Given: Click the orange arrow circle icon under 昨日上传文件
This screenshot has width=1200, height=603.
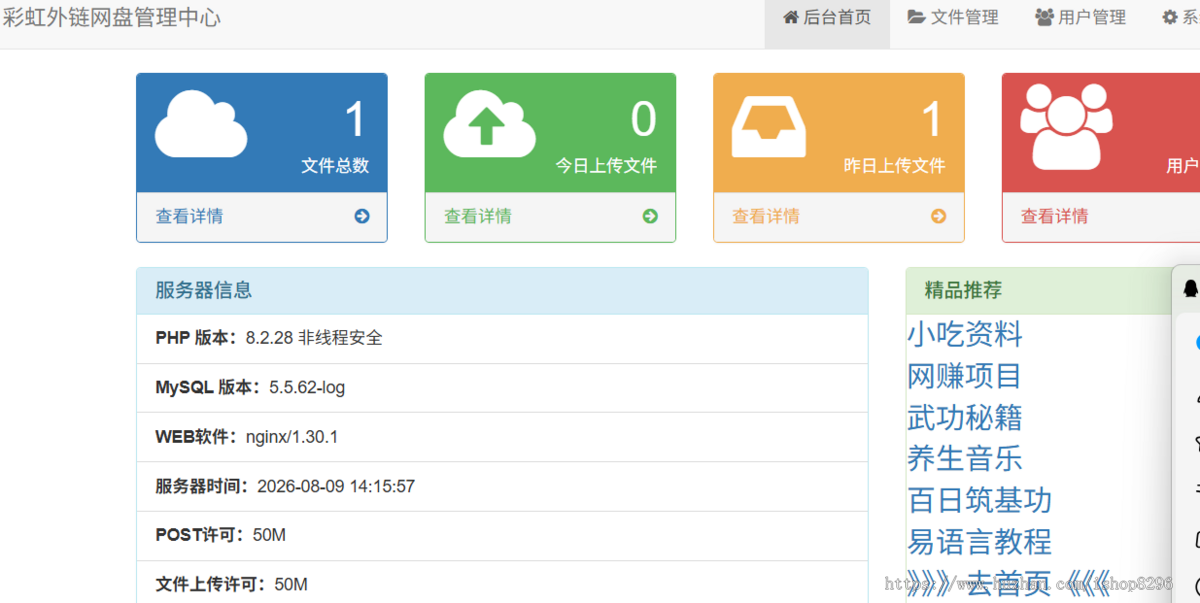Looking at the screenshot, I should click(x=938, y=216).
